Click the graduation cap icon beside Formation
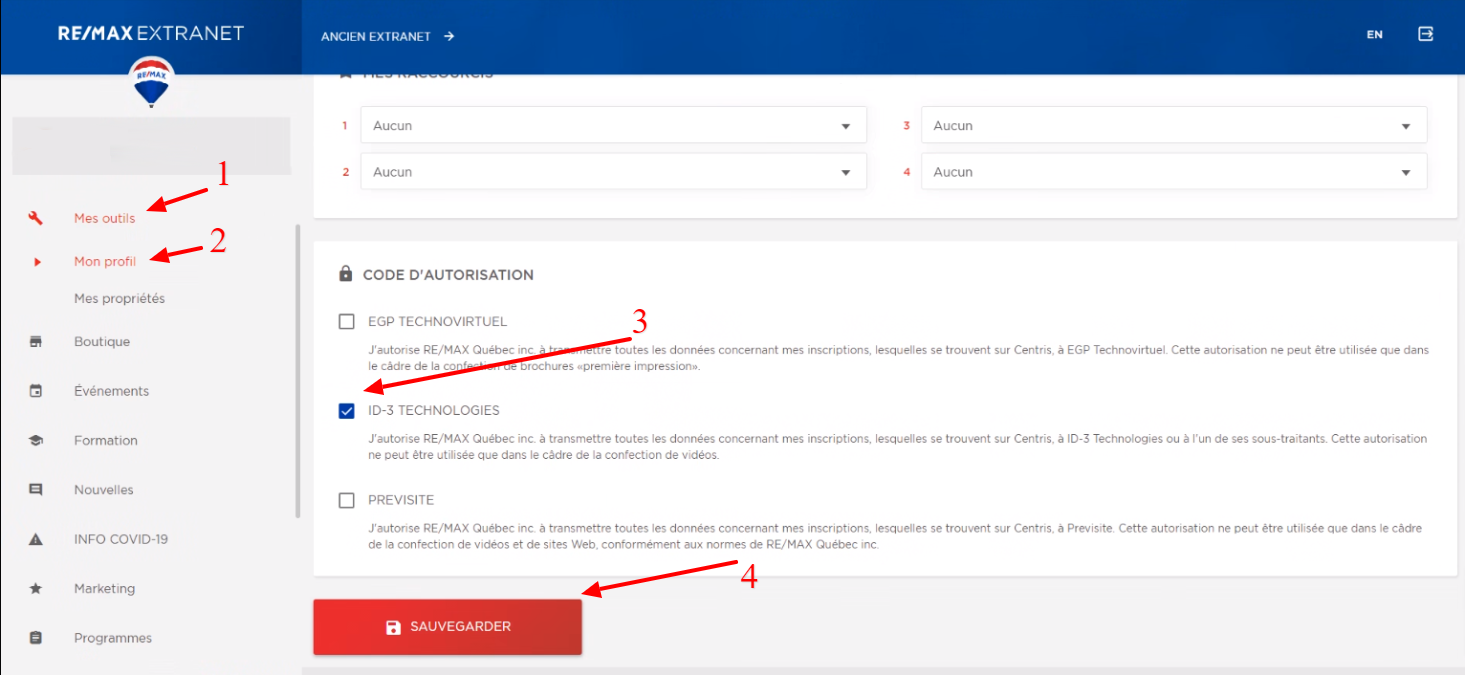The image size is (1465, 675). point(36,440)
